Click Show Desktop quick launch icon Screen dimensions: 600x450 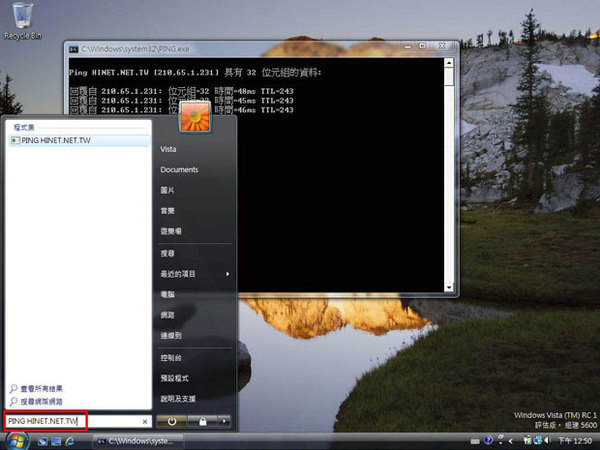(x=42, y=441)
